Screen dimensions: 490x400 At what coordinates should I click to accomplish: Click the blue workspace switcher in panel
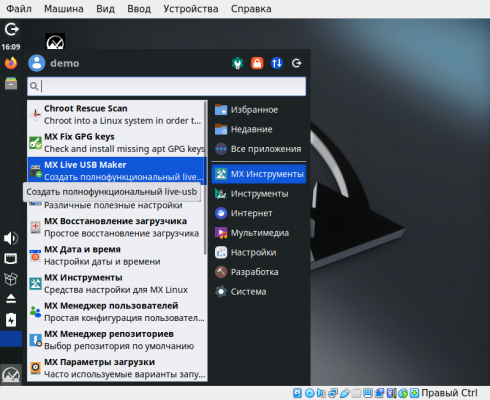click(11, 339)
